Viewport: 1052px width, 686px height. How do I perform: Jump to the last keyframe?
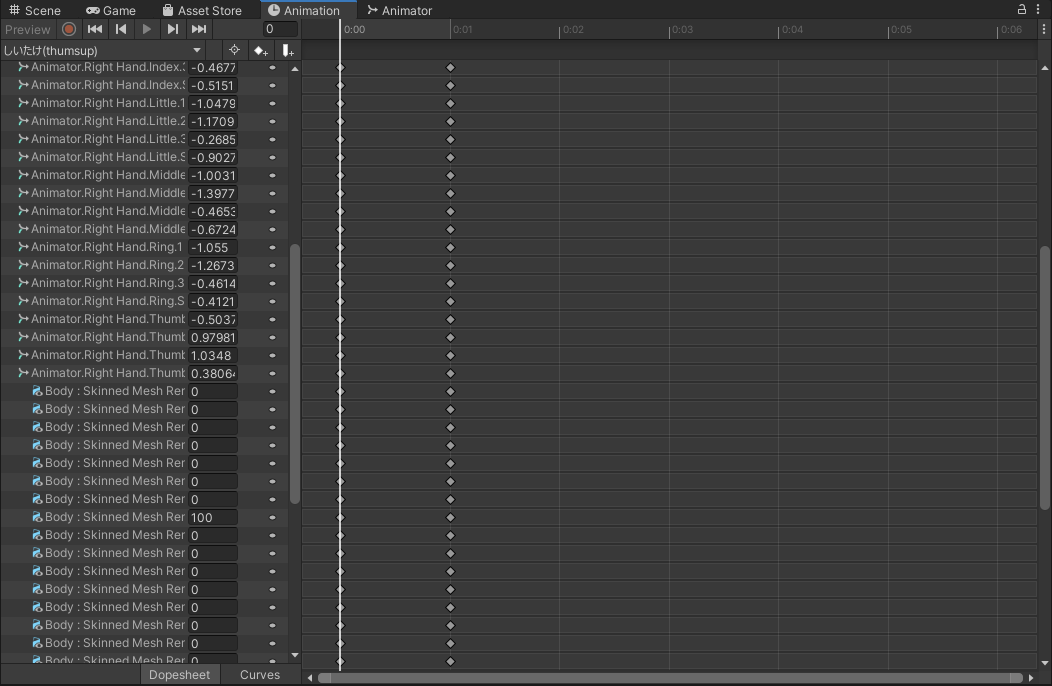198,29
